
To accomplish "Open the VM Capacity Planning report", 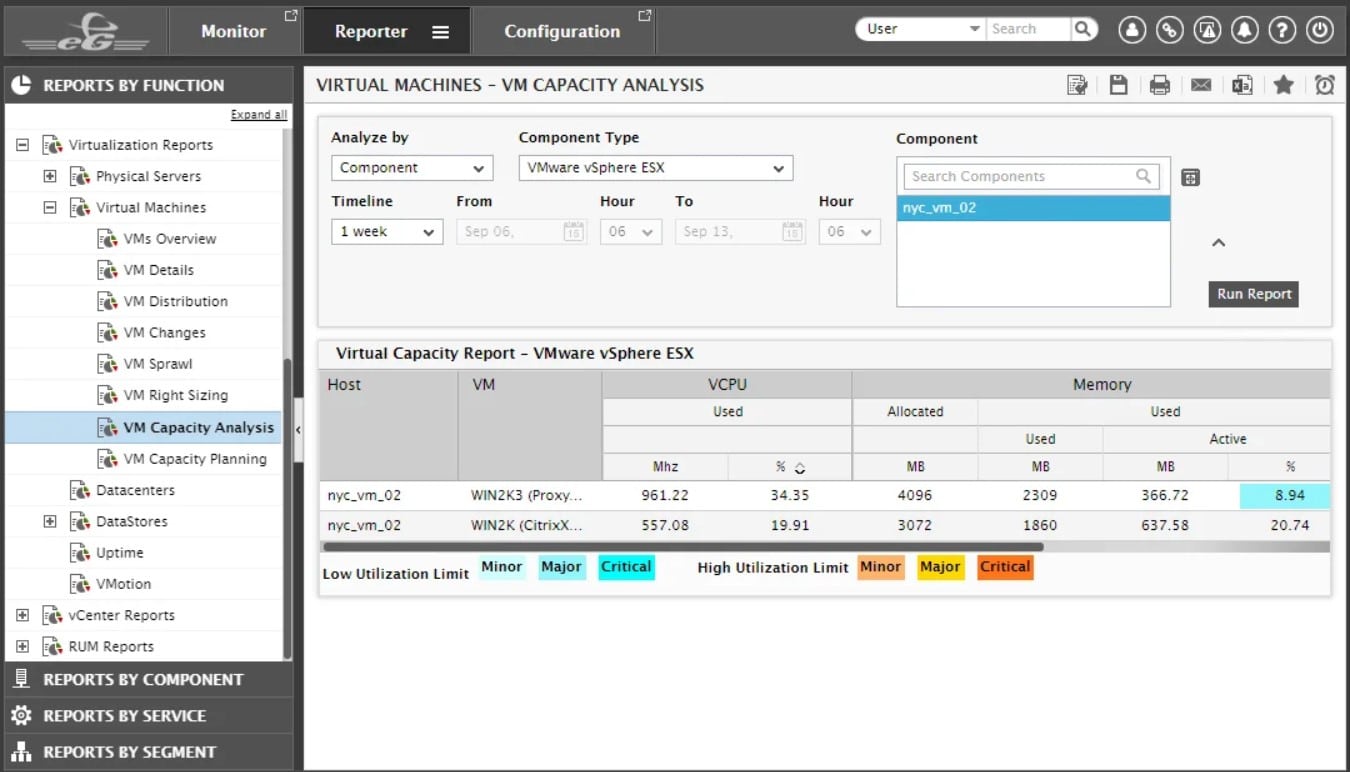I will tap(194, 459).
